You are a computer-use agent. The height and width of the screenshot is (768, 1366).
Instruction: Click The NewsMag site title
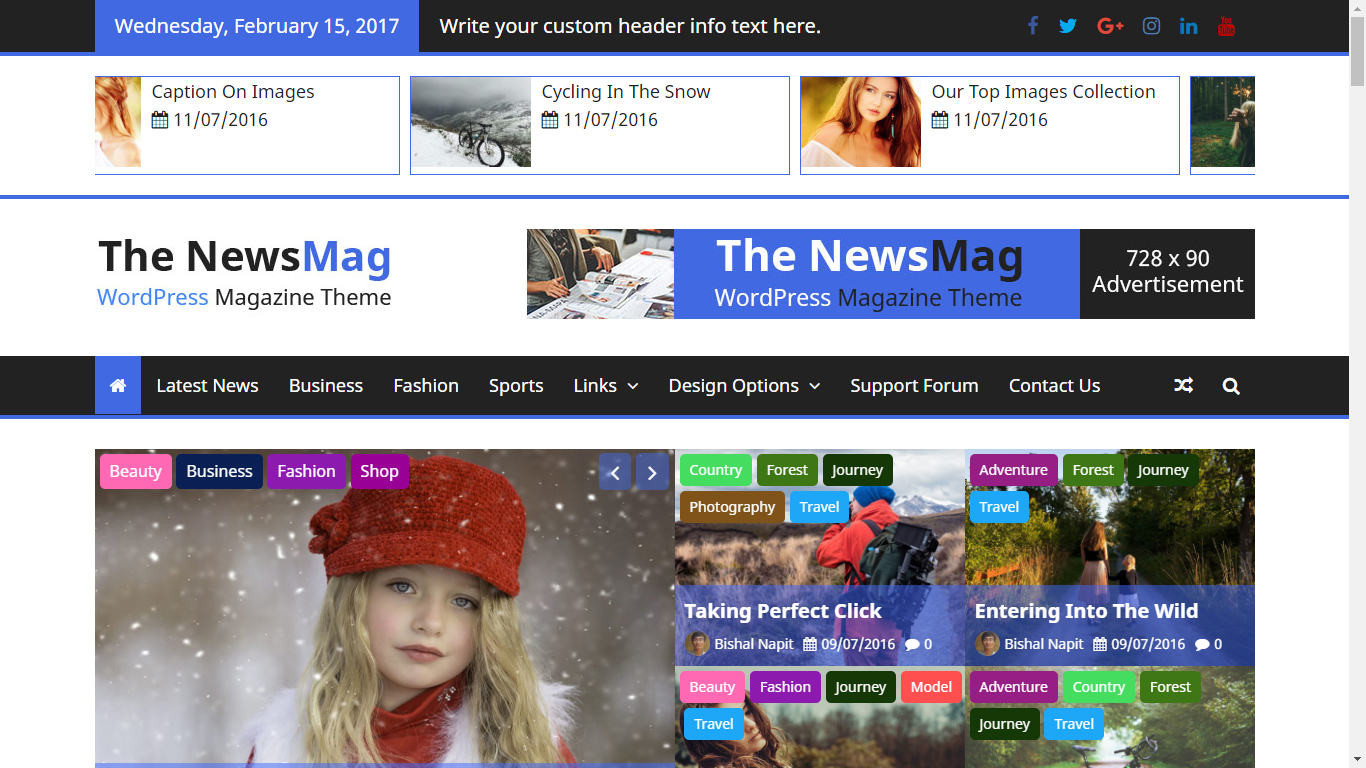click(245, 256)
